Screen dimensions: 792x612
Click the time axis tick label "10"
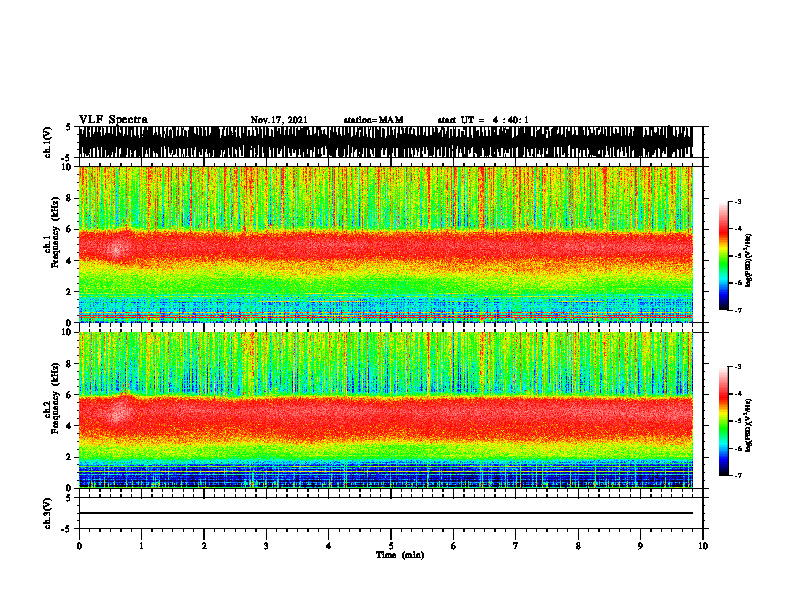click(x=703, y=546)
